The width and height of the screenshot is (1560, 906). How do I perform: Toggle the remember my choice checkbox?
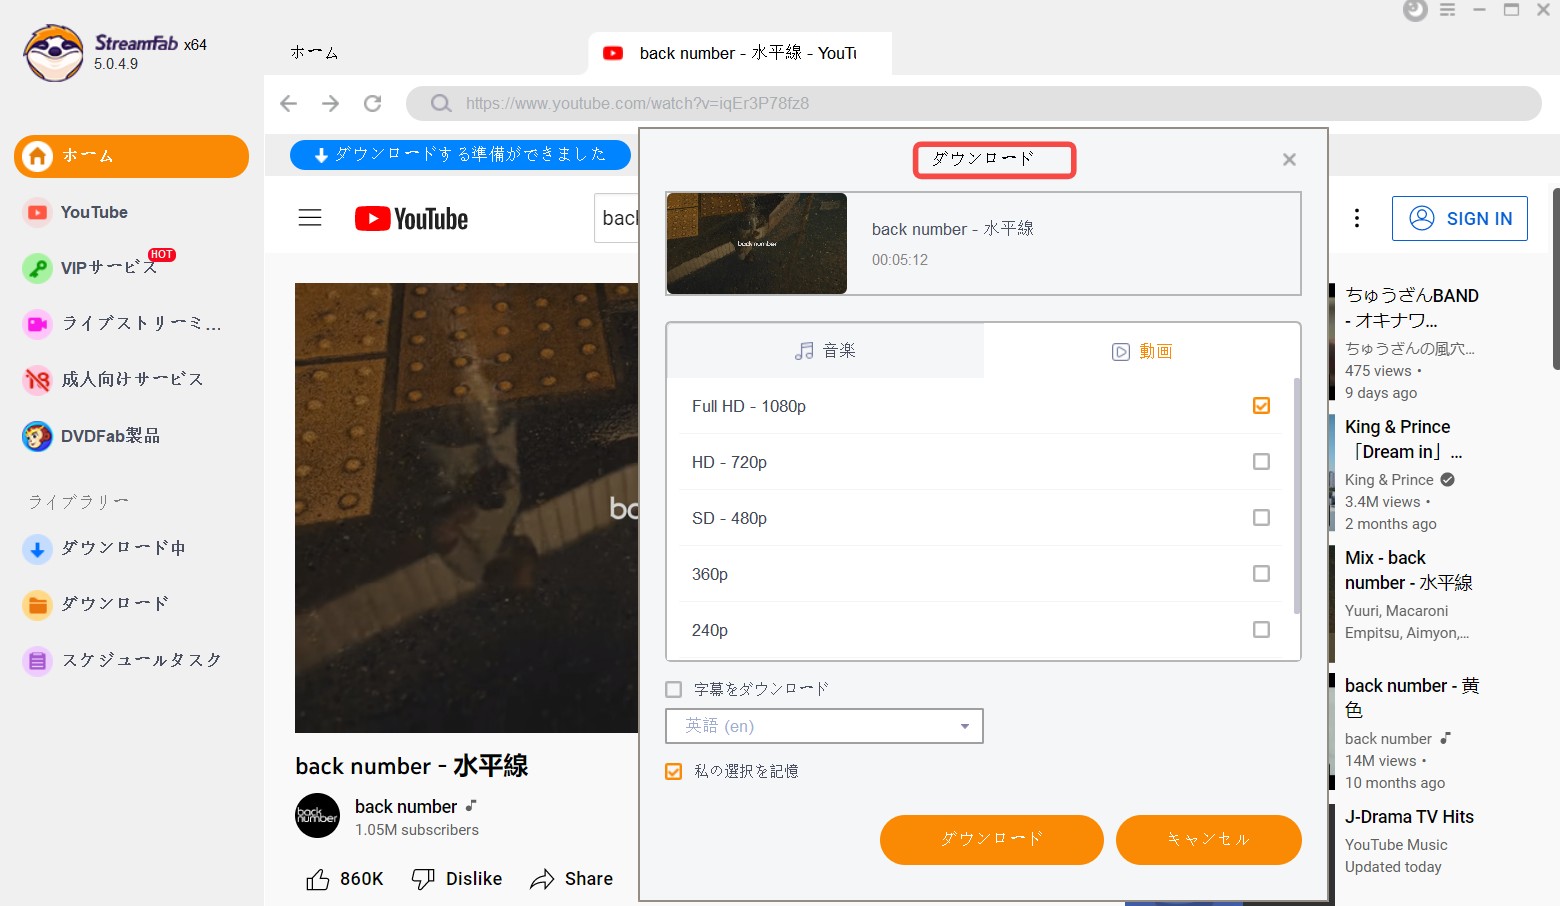tap(674, 771)
